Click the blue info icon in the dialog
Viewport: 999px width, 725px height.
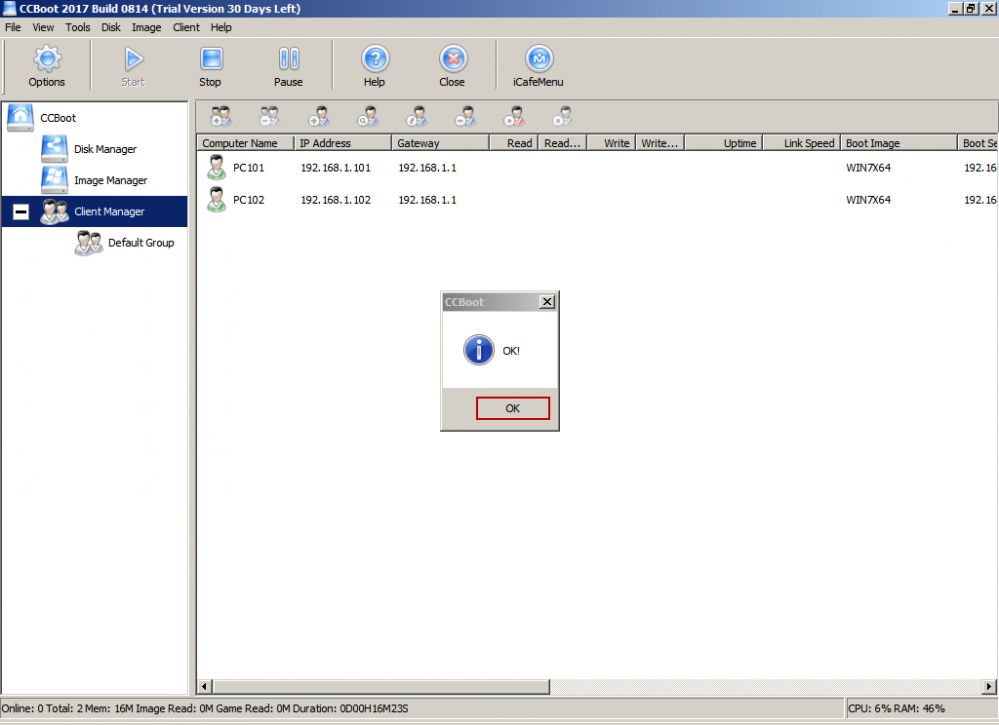478,350
